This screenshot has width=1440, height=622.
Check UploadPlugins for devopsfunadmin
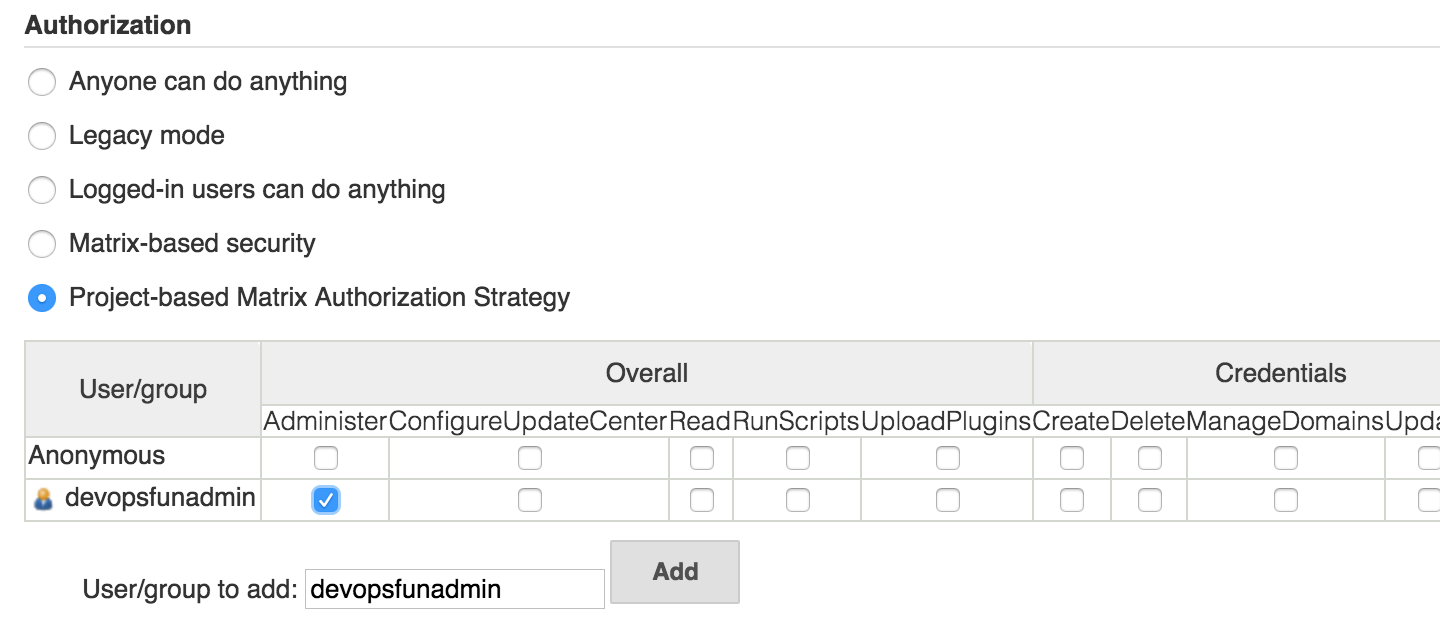pyautogui.click(x=948, y=500)
